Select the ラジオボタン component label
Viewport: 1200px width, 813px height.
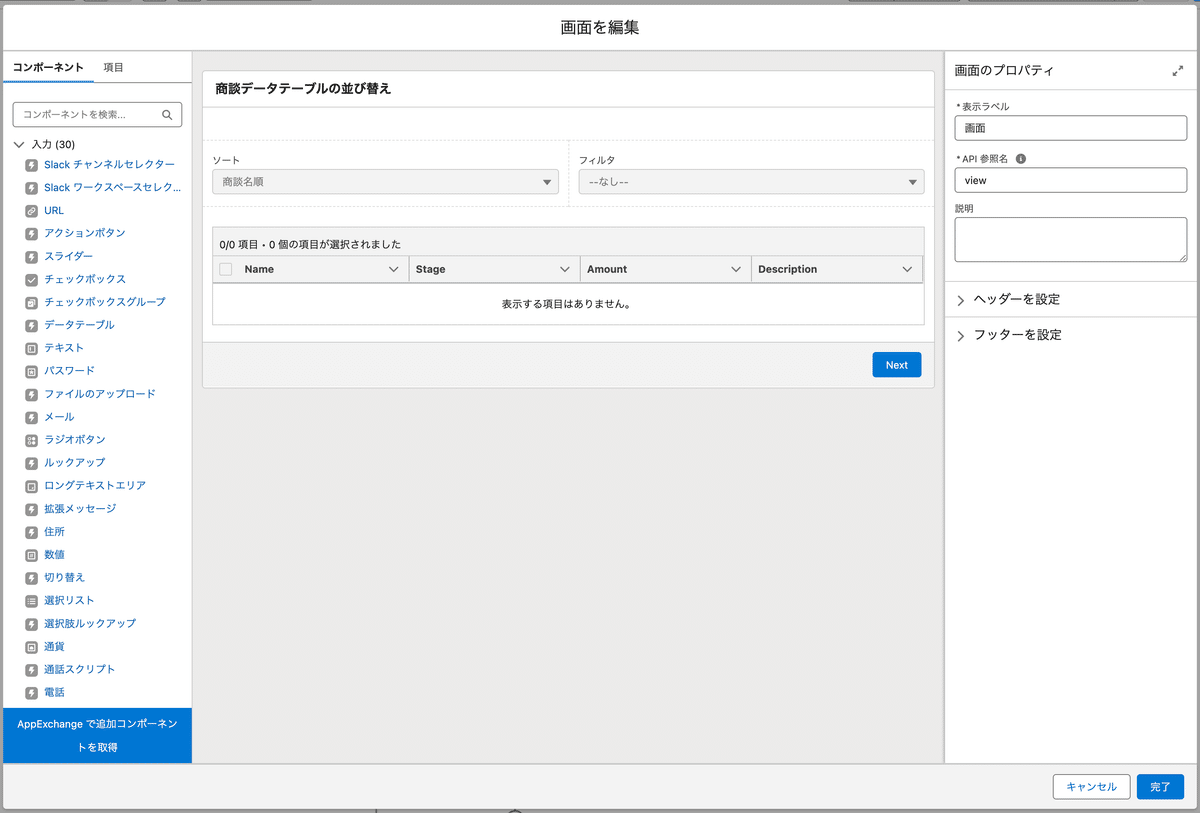74,440
